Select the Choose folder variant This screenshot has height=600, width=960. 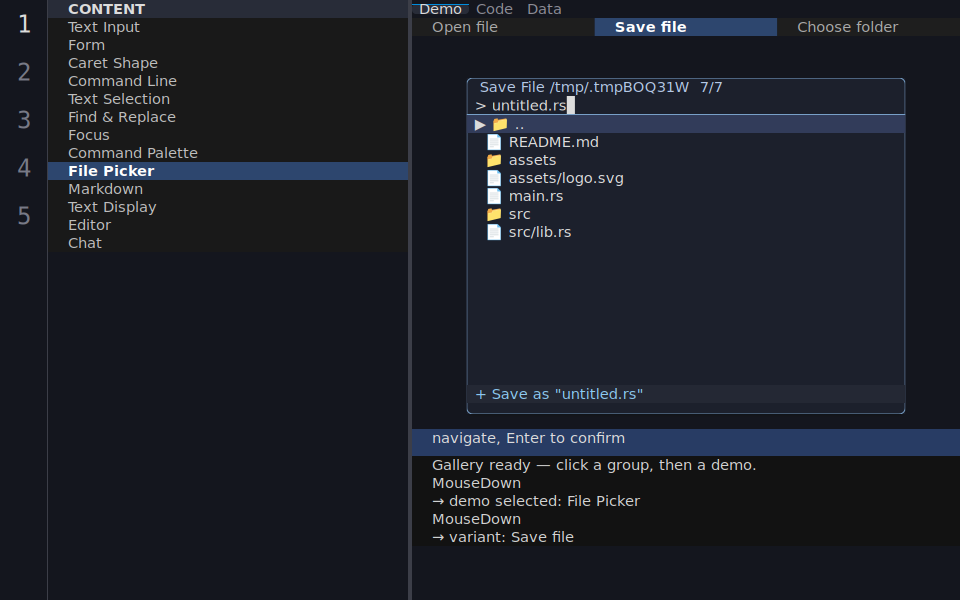(x=868, y=27)
